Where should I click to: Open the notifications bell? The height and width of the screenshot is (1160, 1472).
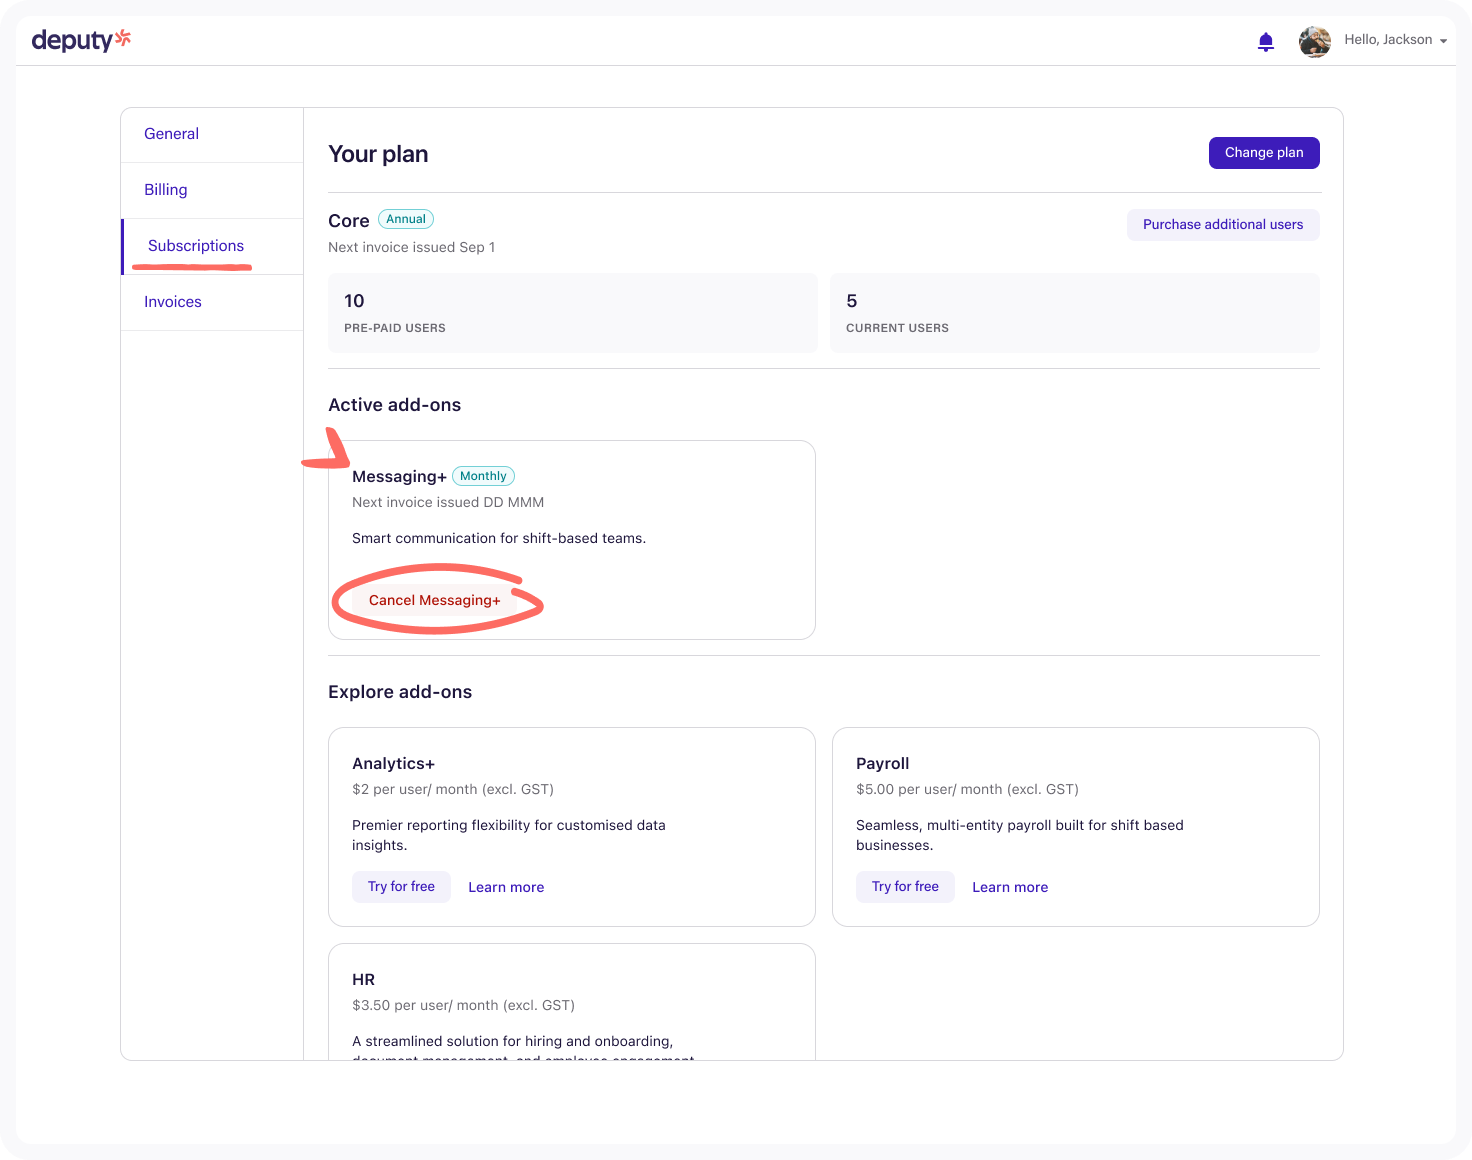coord(1265,41)
